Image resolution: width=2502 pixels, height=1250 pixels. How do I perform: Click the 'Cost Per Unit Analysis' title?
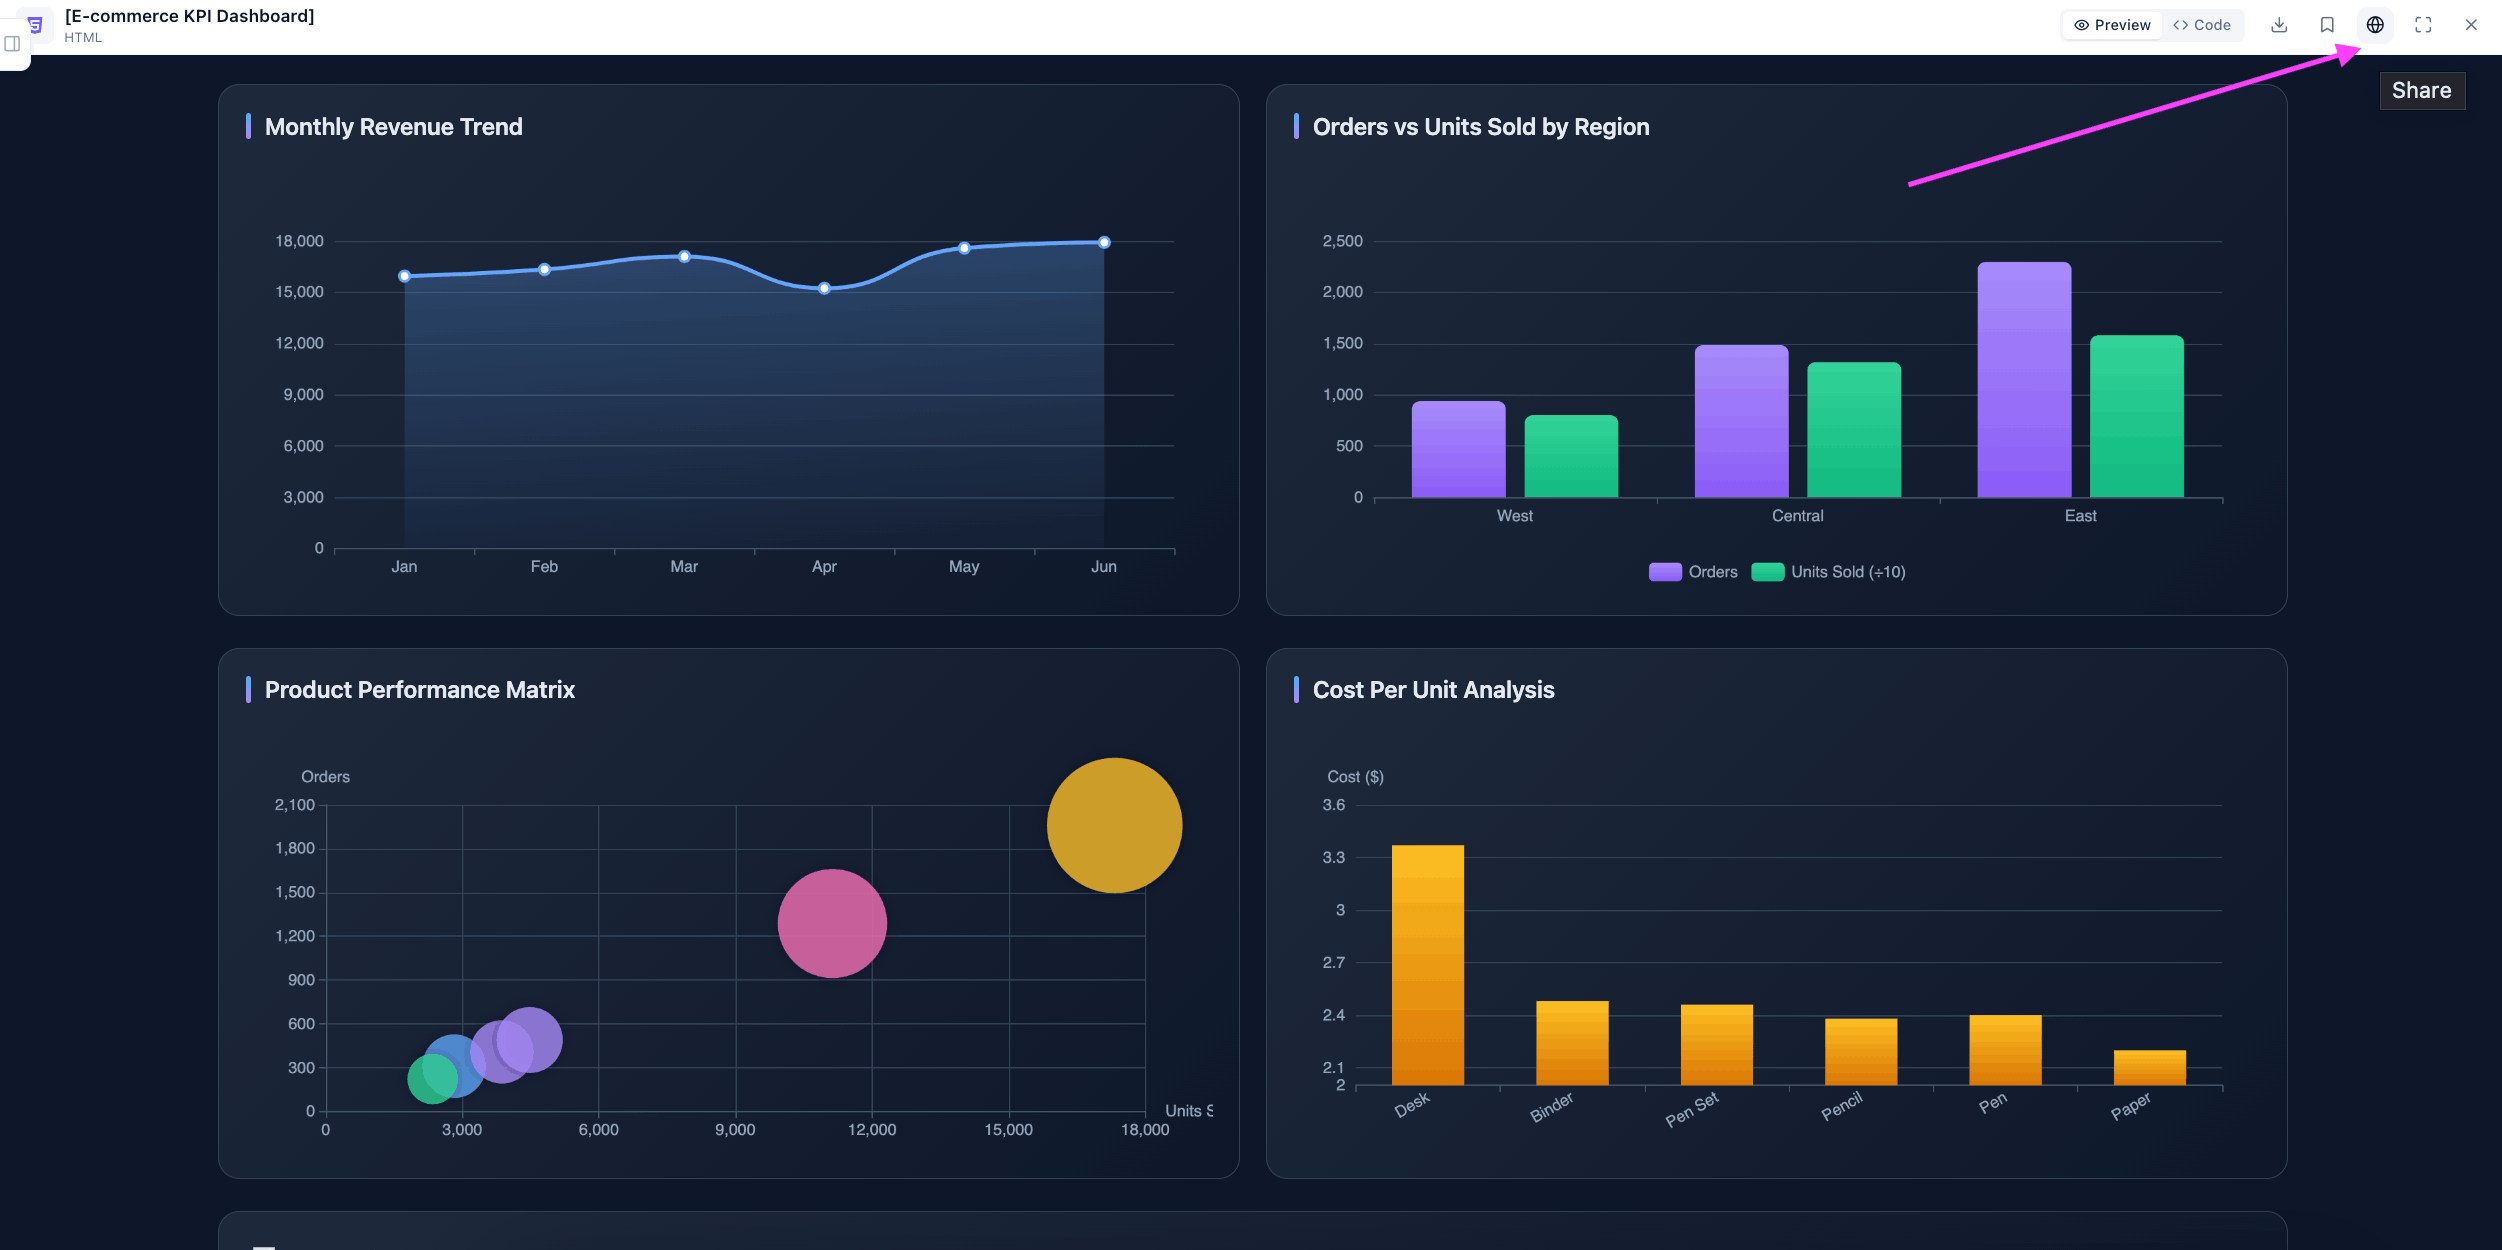pyautogui.click(x=1433, y=690)
